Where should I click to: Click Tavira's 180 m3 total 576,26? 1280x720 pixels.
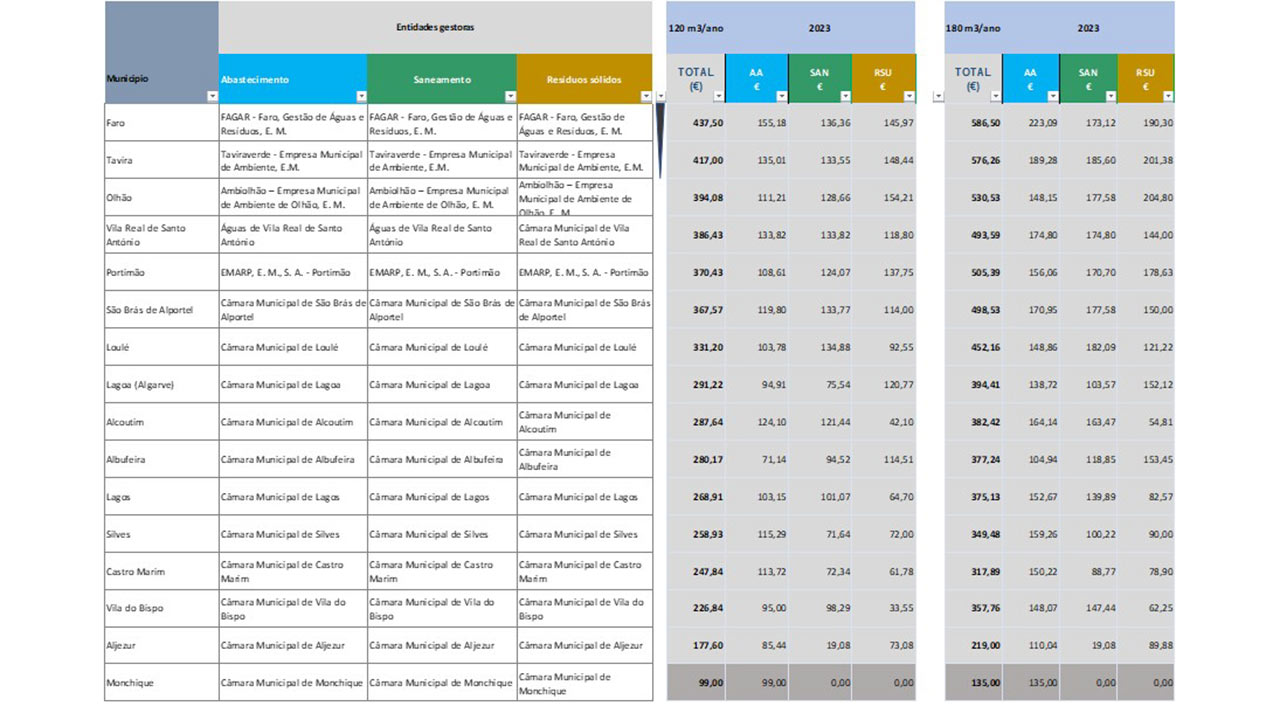pos(974,160)
